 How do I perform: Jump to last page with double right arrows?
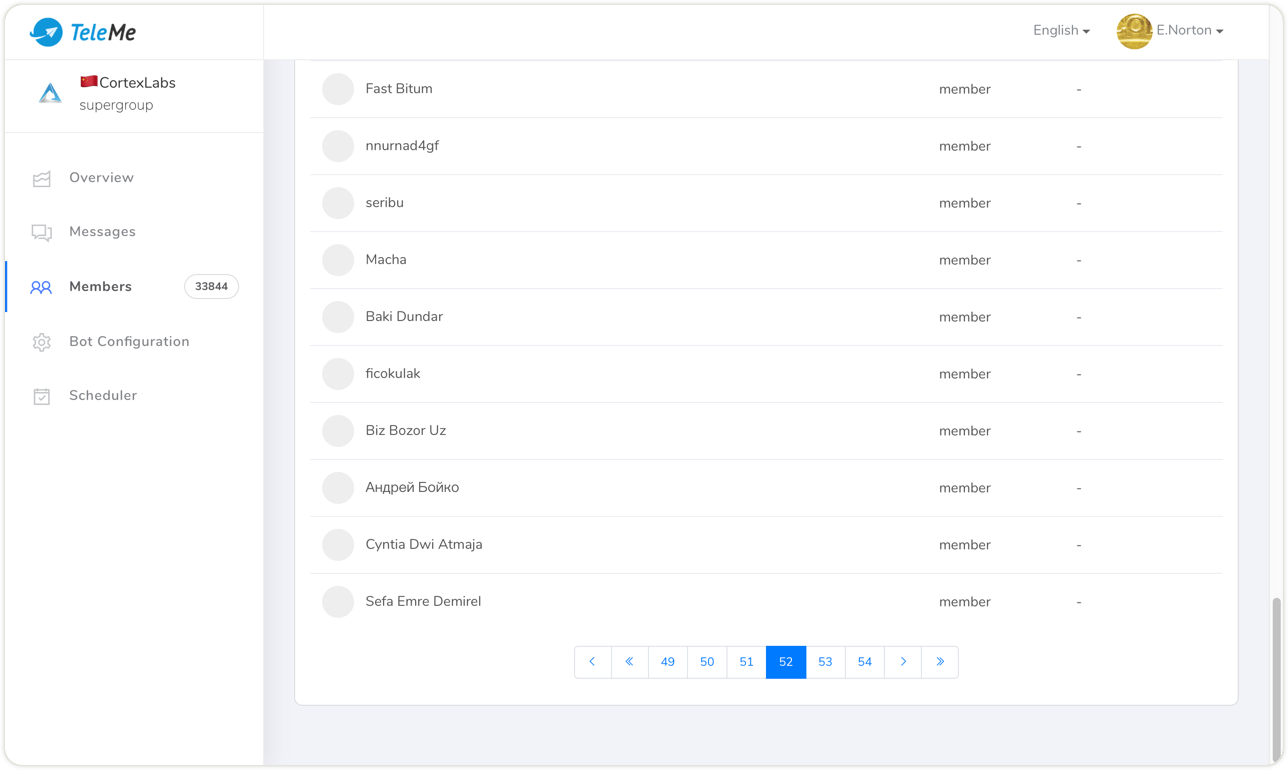point(940,662)
